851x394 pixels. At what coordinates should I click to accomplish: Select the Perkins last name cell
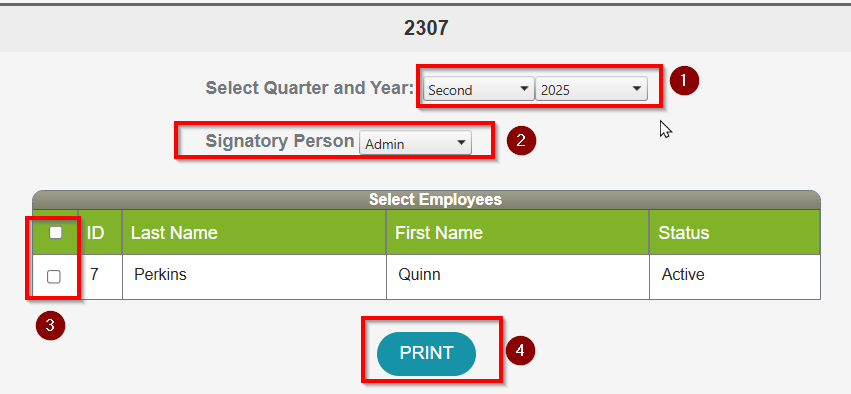pos(254,277)
